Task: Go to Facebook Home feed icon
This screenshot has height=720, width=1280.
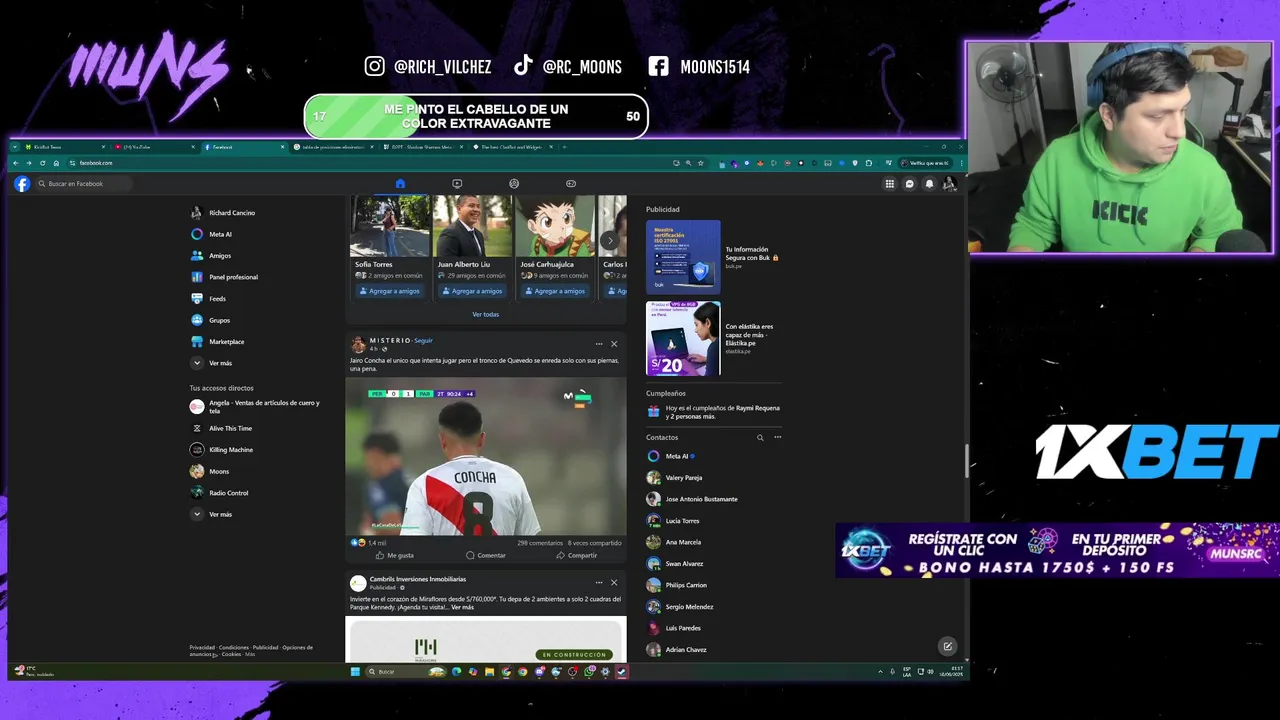Action: [400, 184]
